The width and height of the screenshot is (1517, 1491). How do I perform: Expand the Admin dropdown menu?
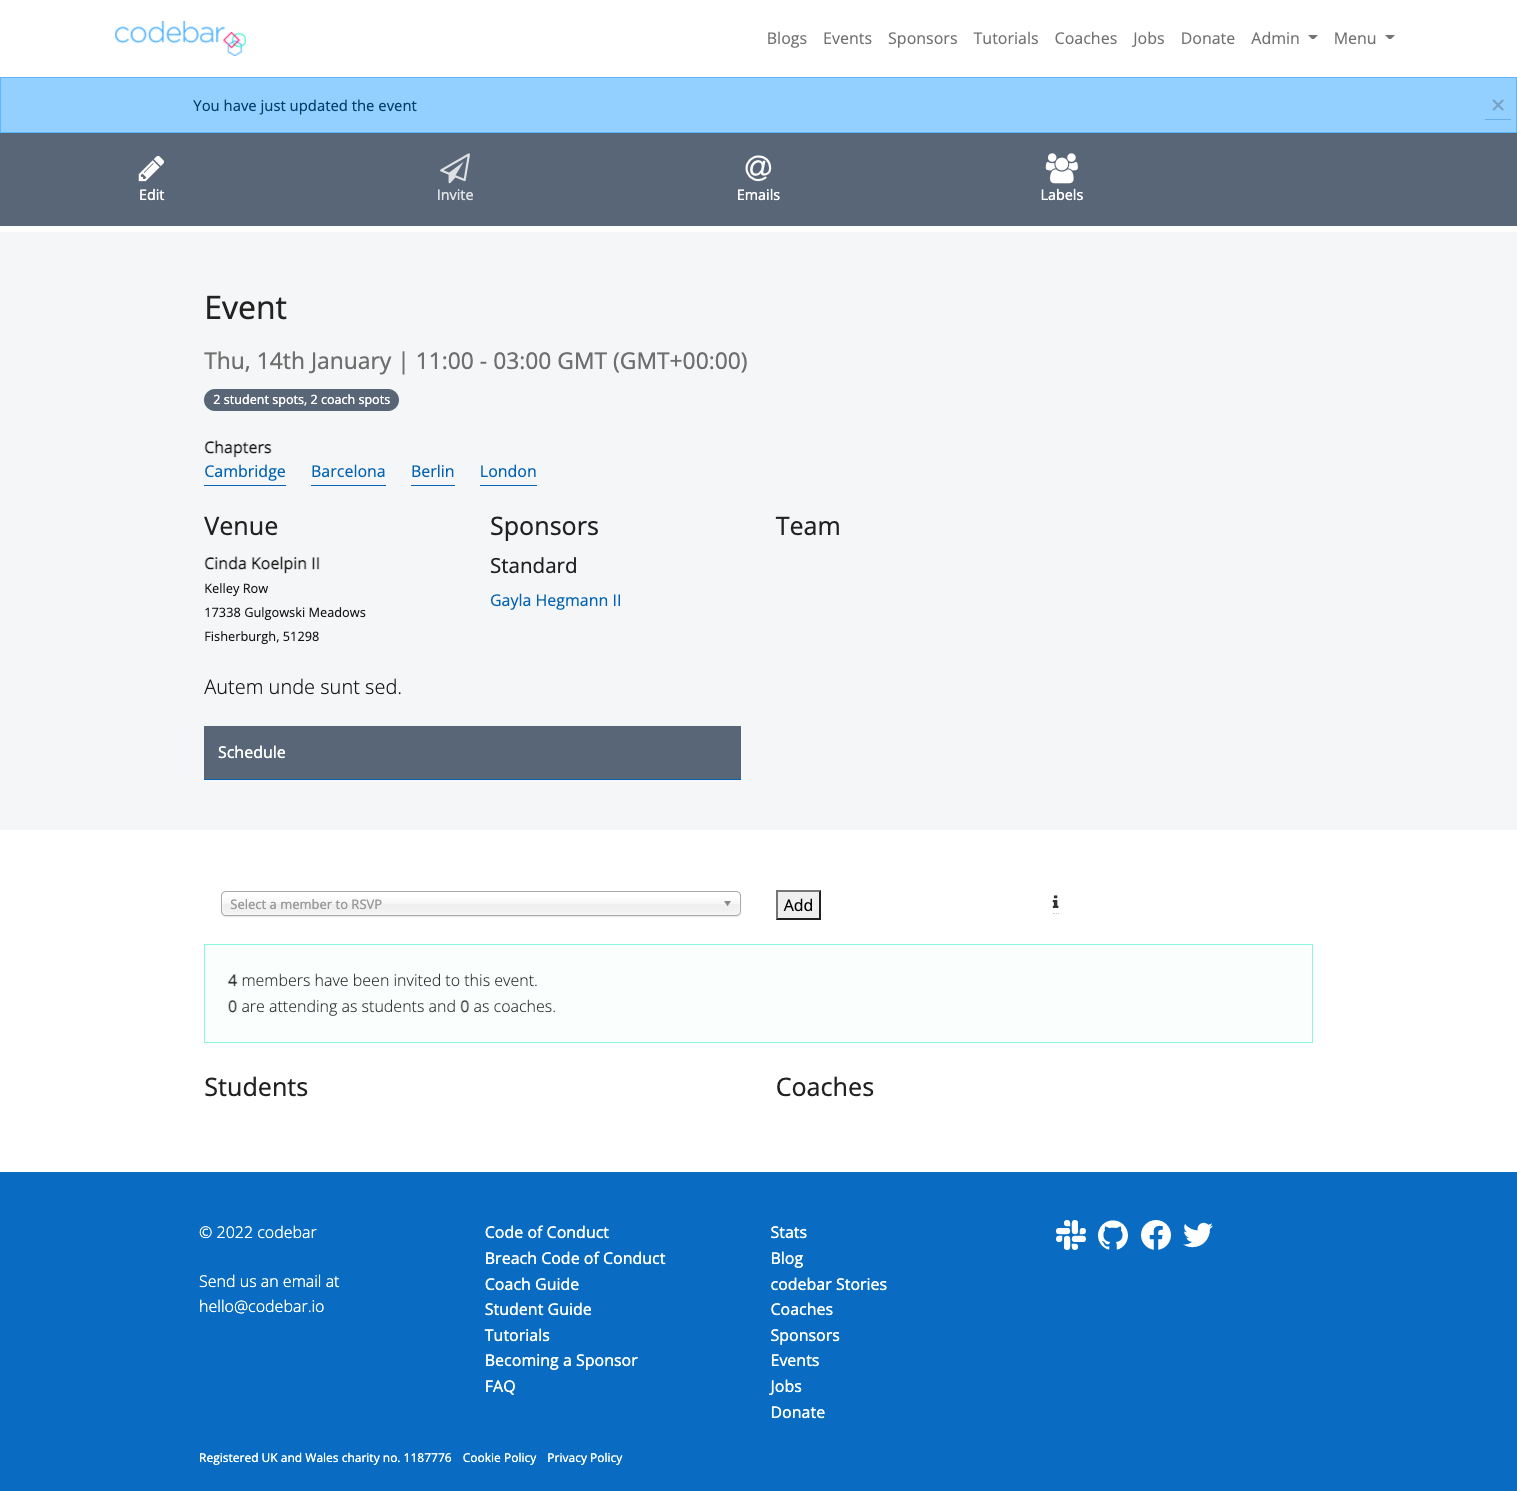tap(1283, 38)
